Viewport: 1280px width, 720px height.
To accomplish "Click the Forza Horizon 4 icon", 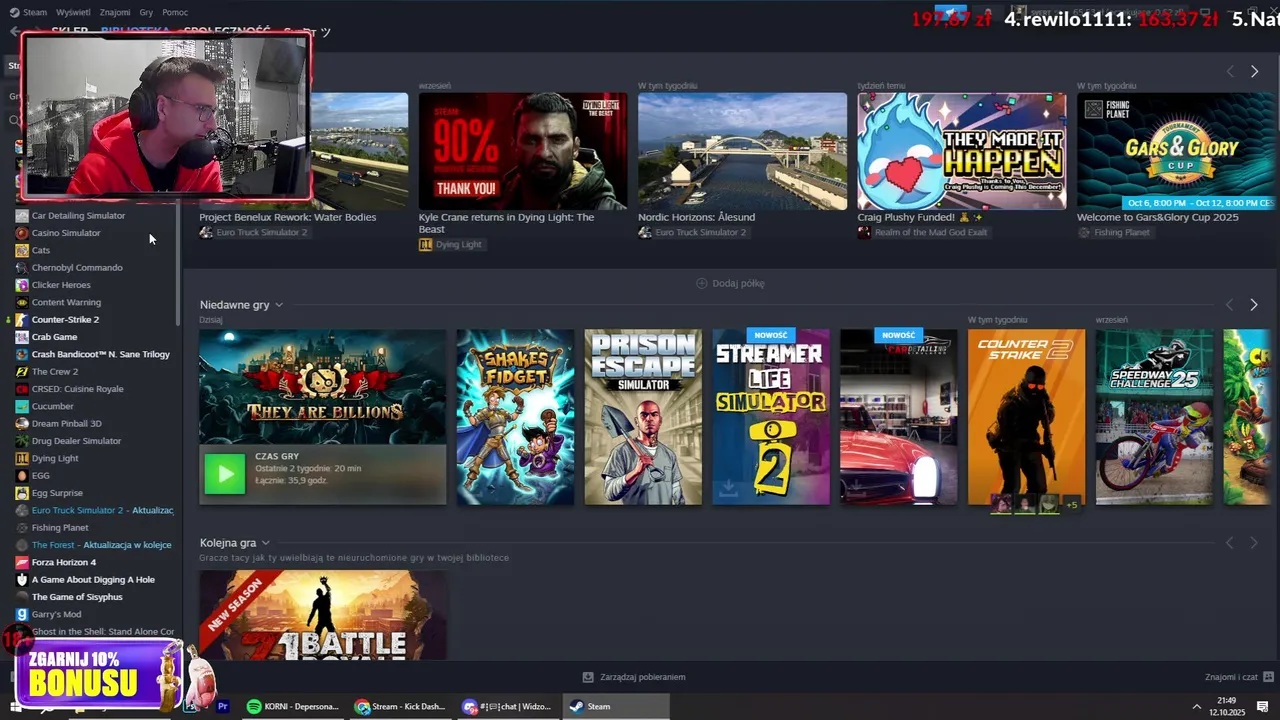I will point(21,562).
